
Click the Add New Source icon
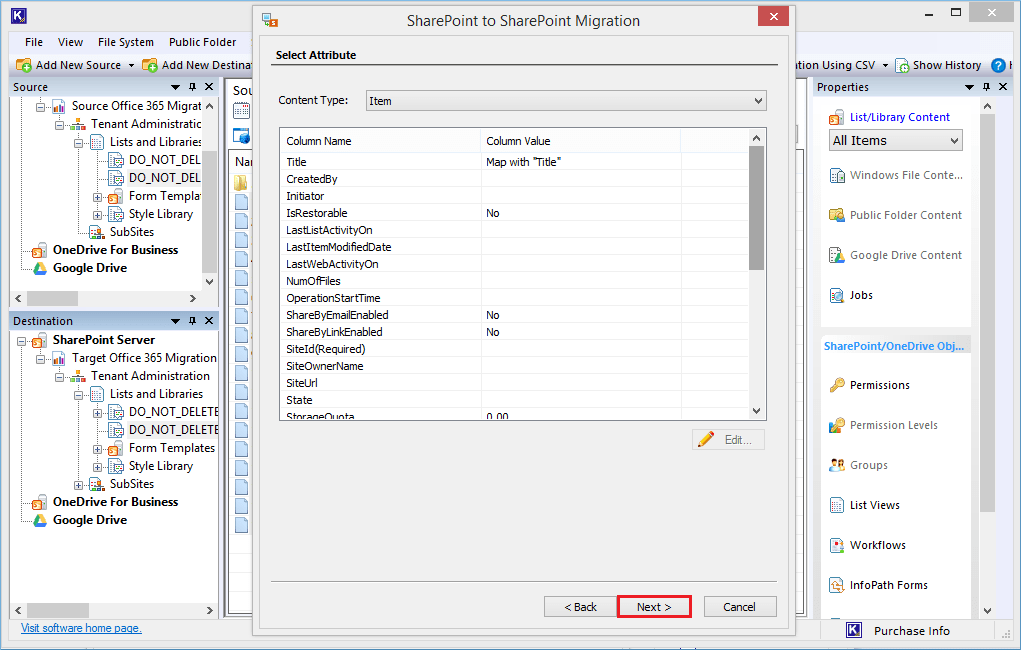click(x=23, y=65)
